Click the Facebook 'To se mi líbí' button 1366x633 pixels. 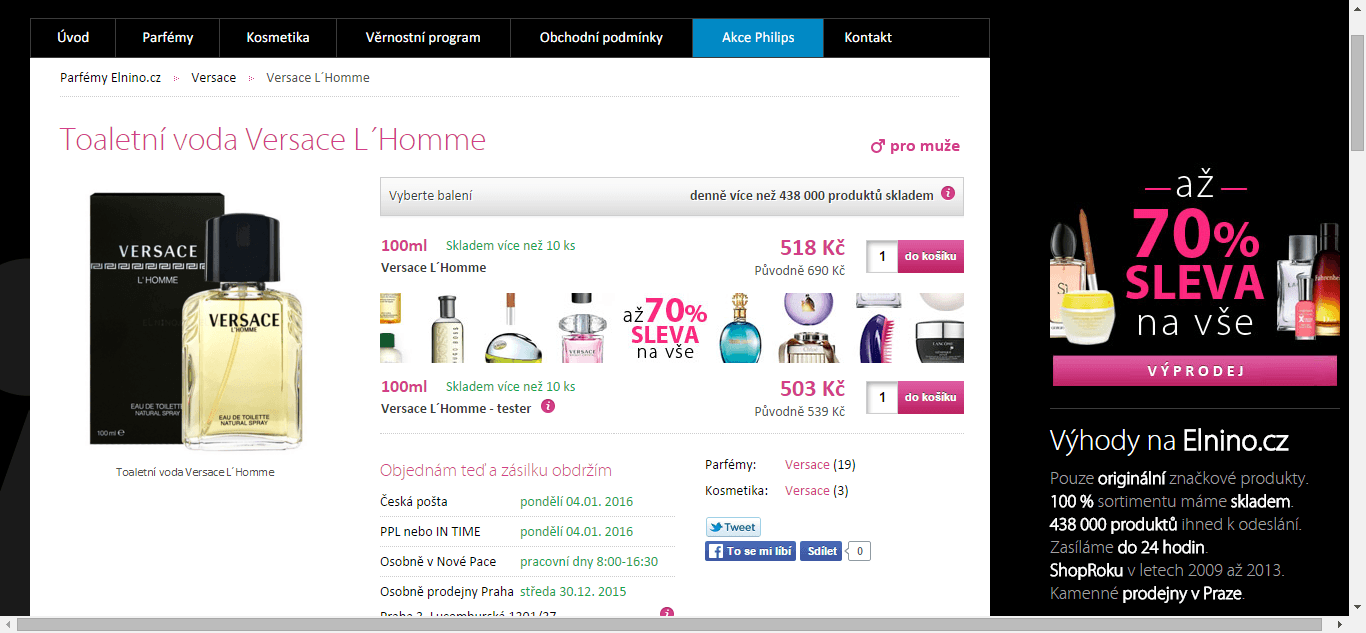(750, 551)
